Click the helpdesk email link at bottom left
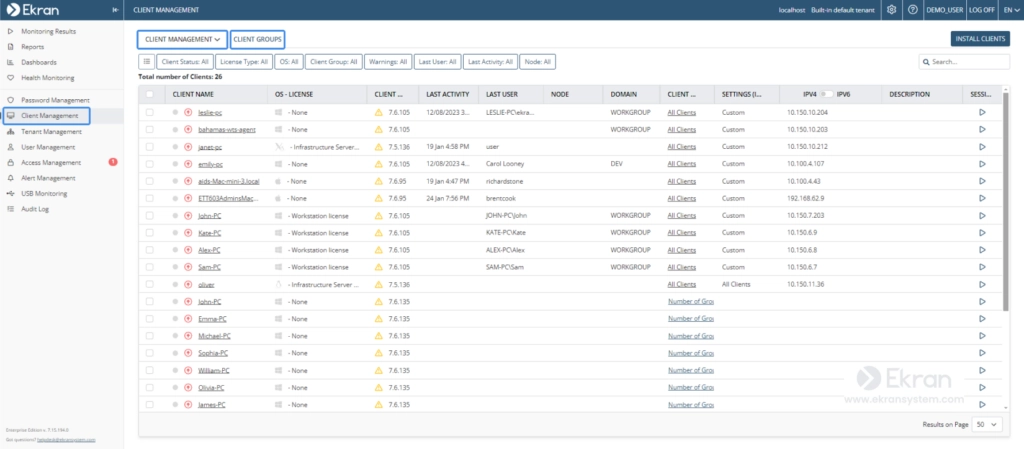Viewport: 1024px width, 449px height. coord(66,440)
